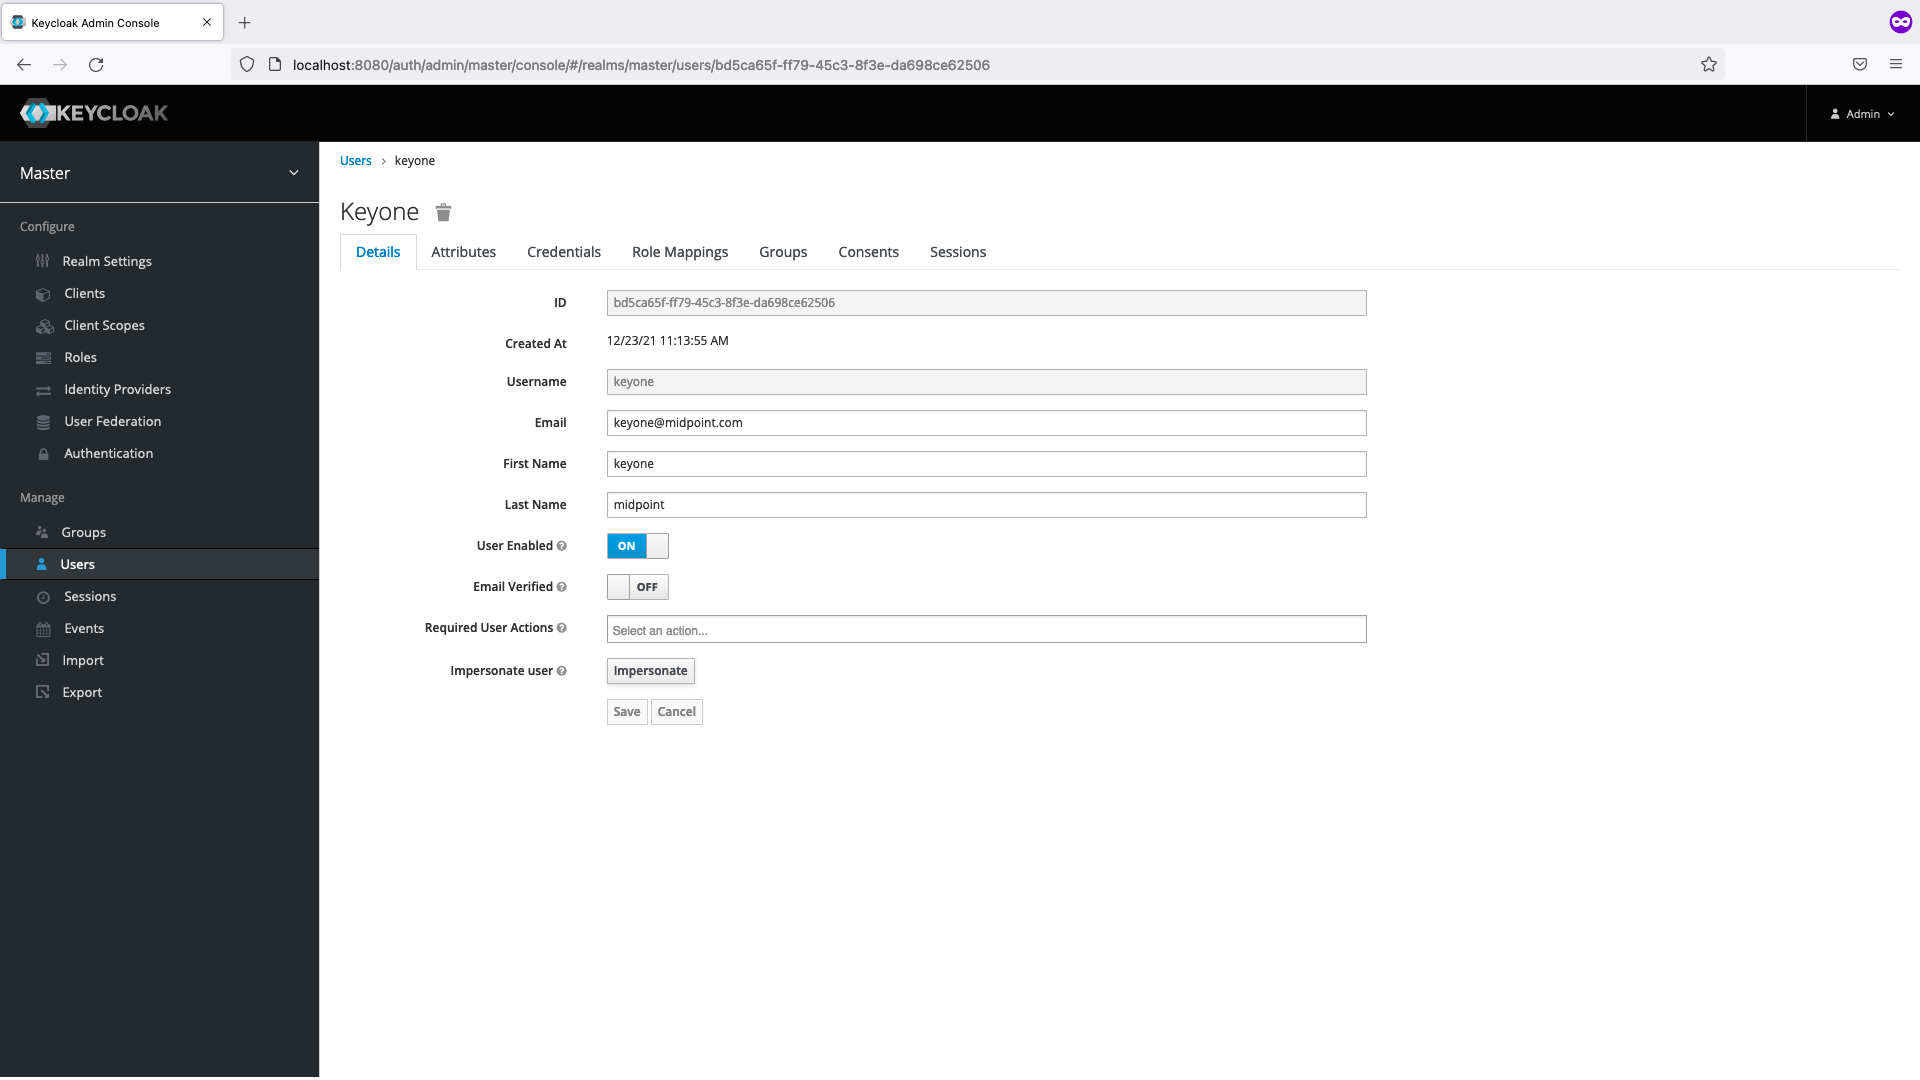Navigate to Roles management
The height and width of the screenshot is (1080, 1920).
click(x=79, y=356)
